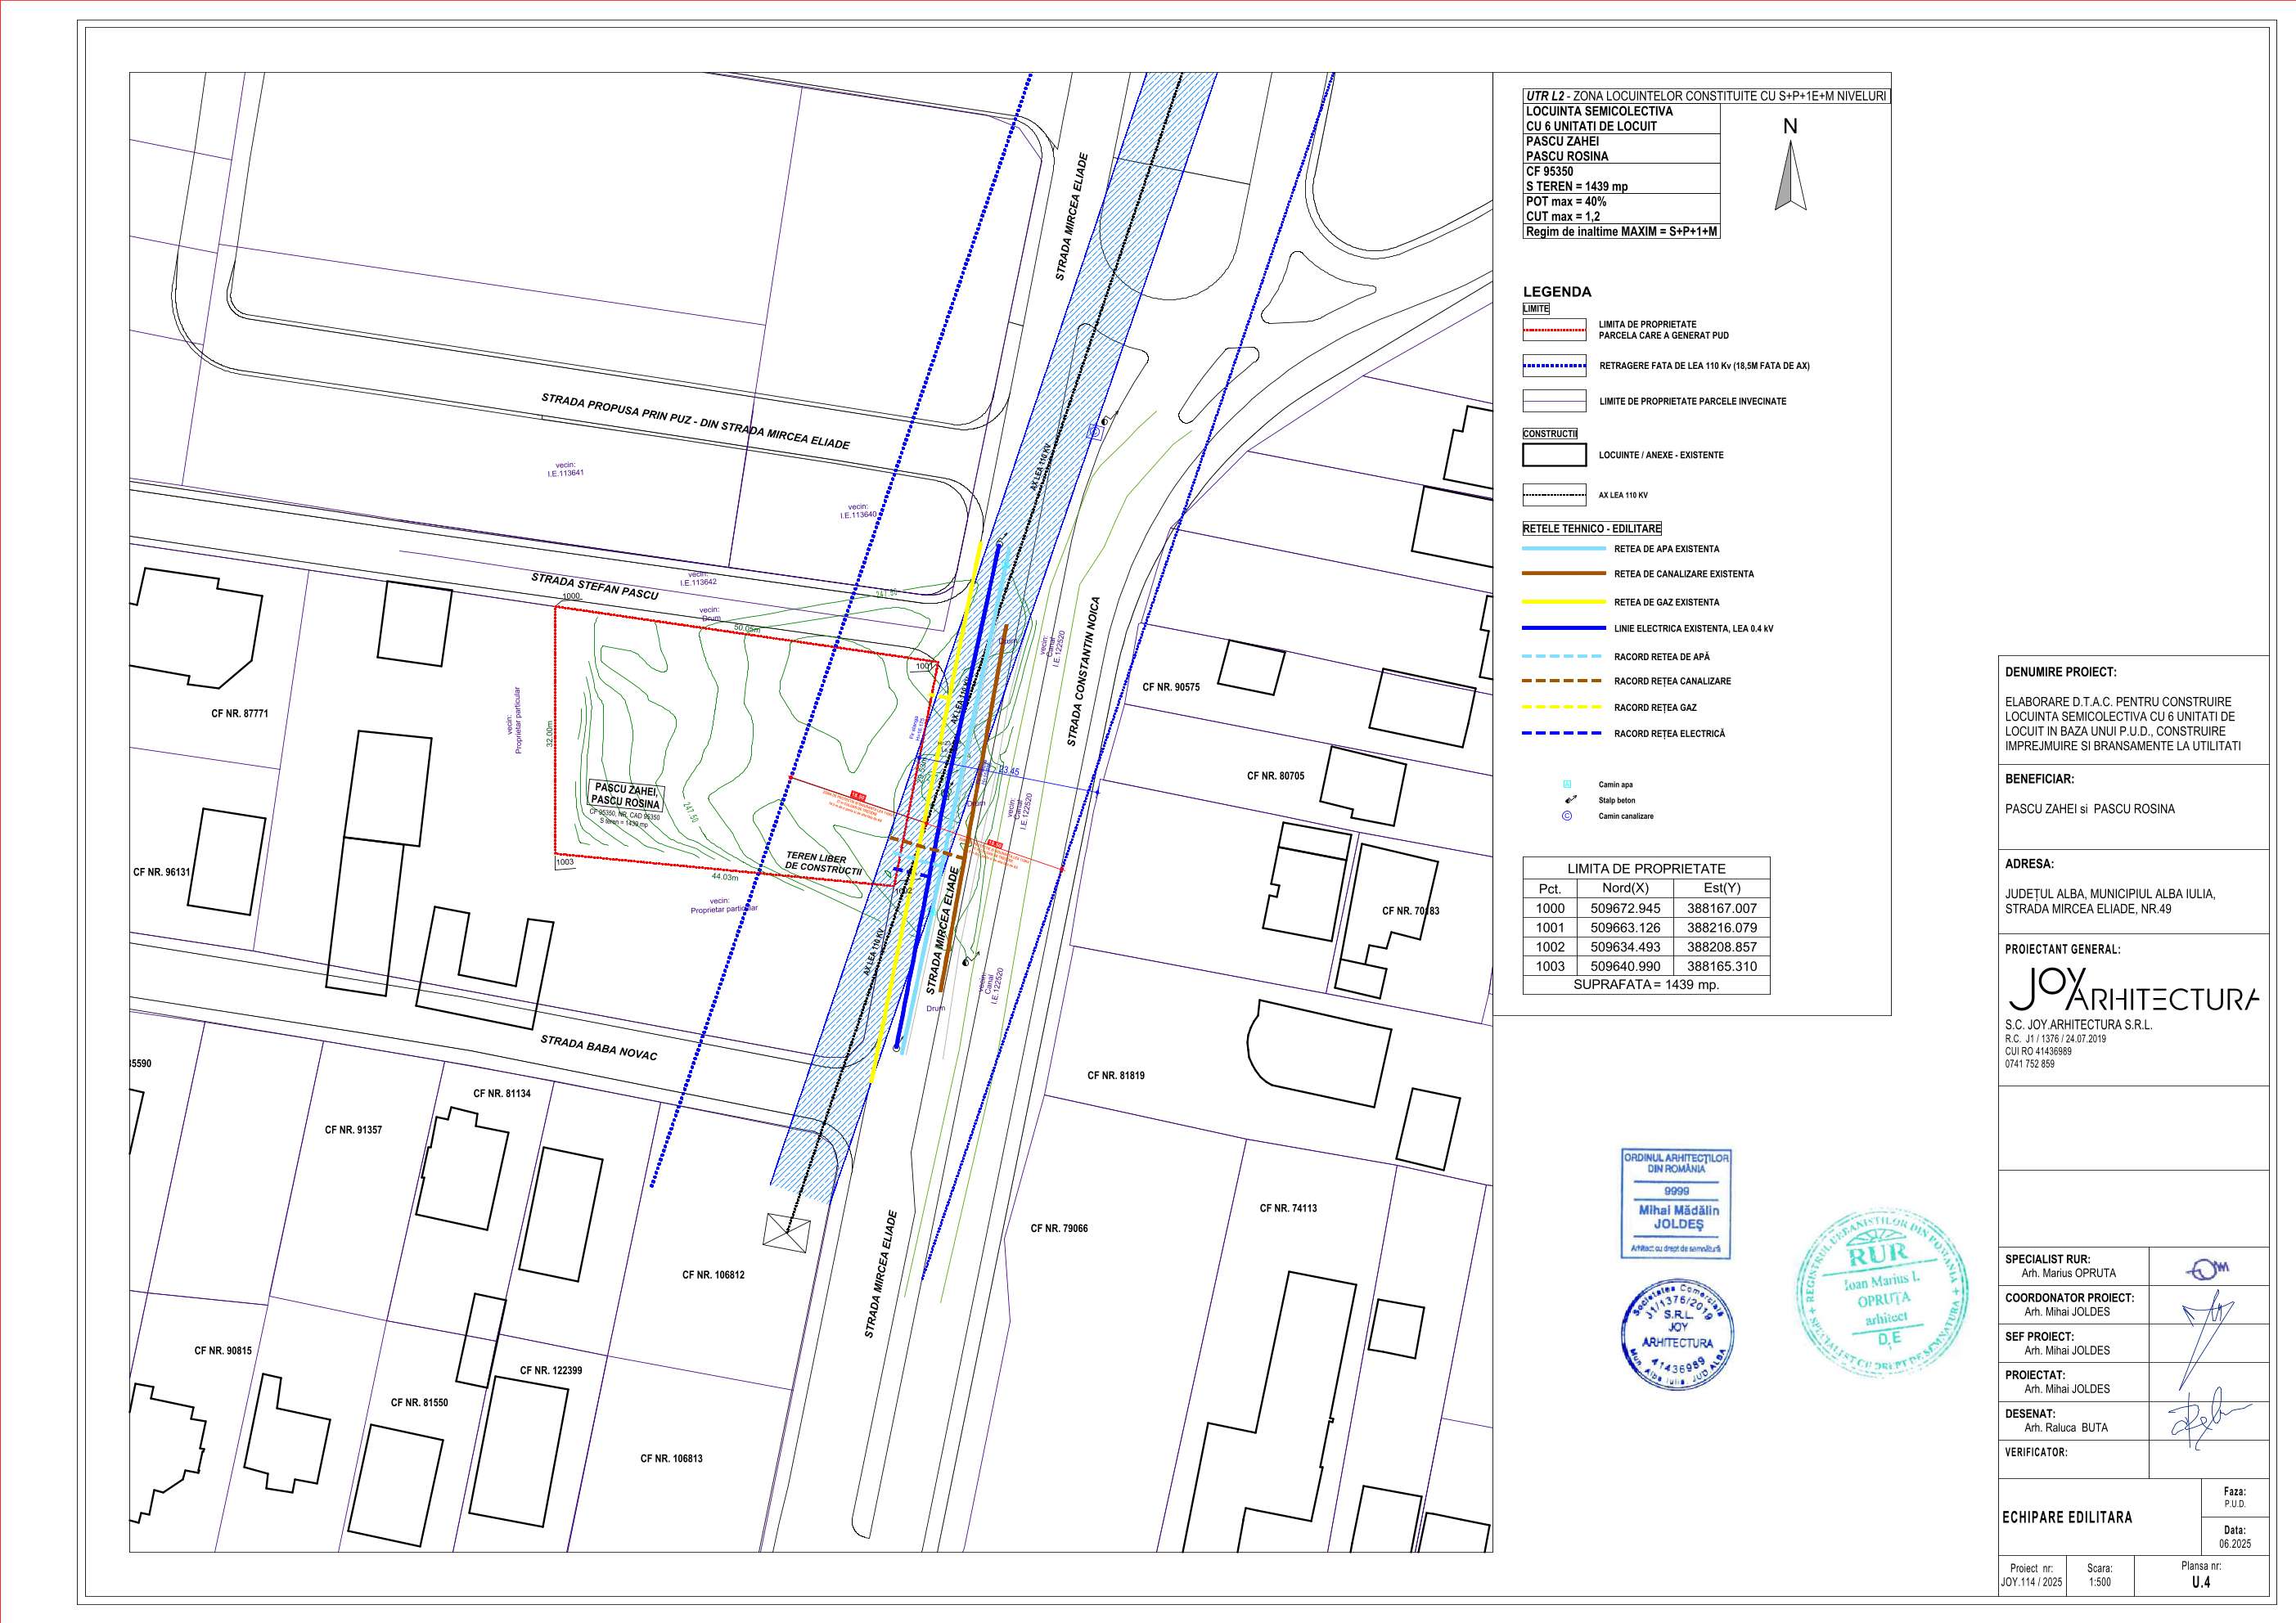Click the signature beside Arh. Marius OPRUTA
Image resolution: width=2296 pixels, height=1623 pixels.
point(2208,1270)
